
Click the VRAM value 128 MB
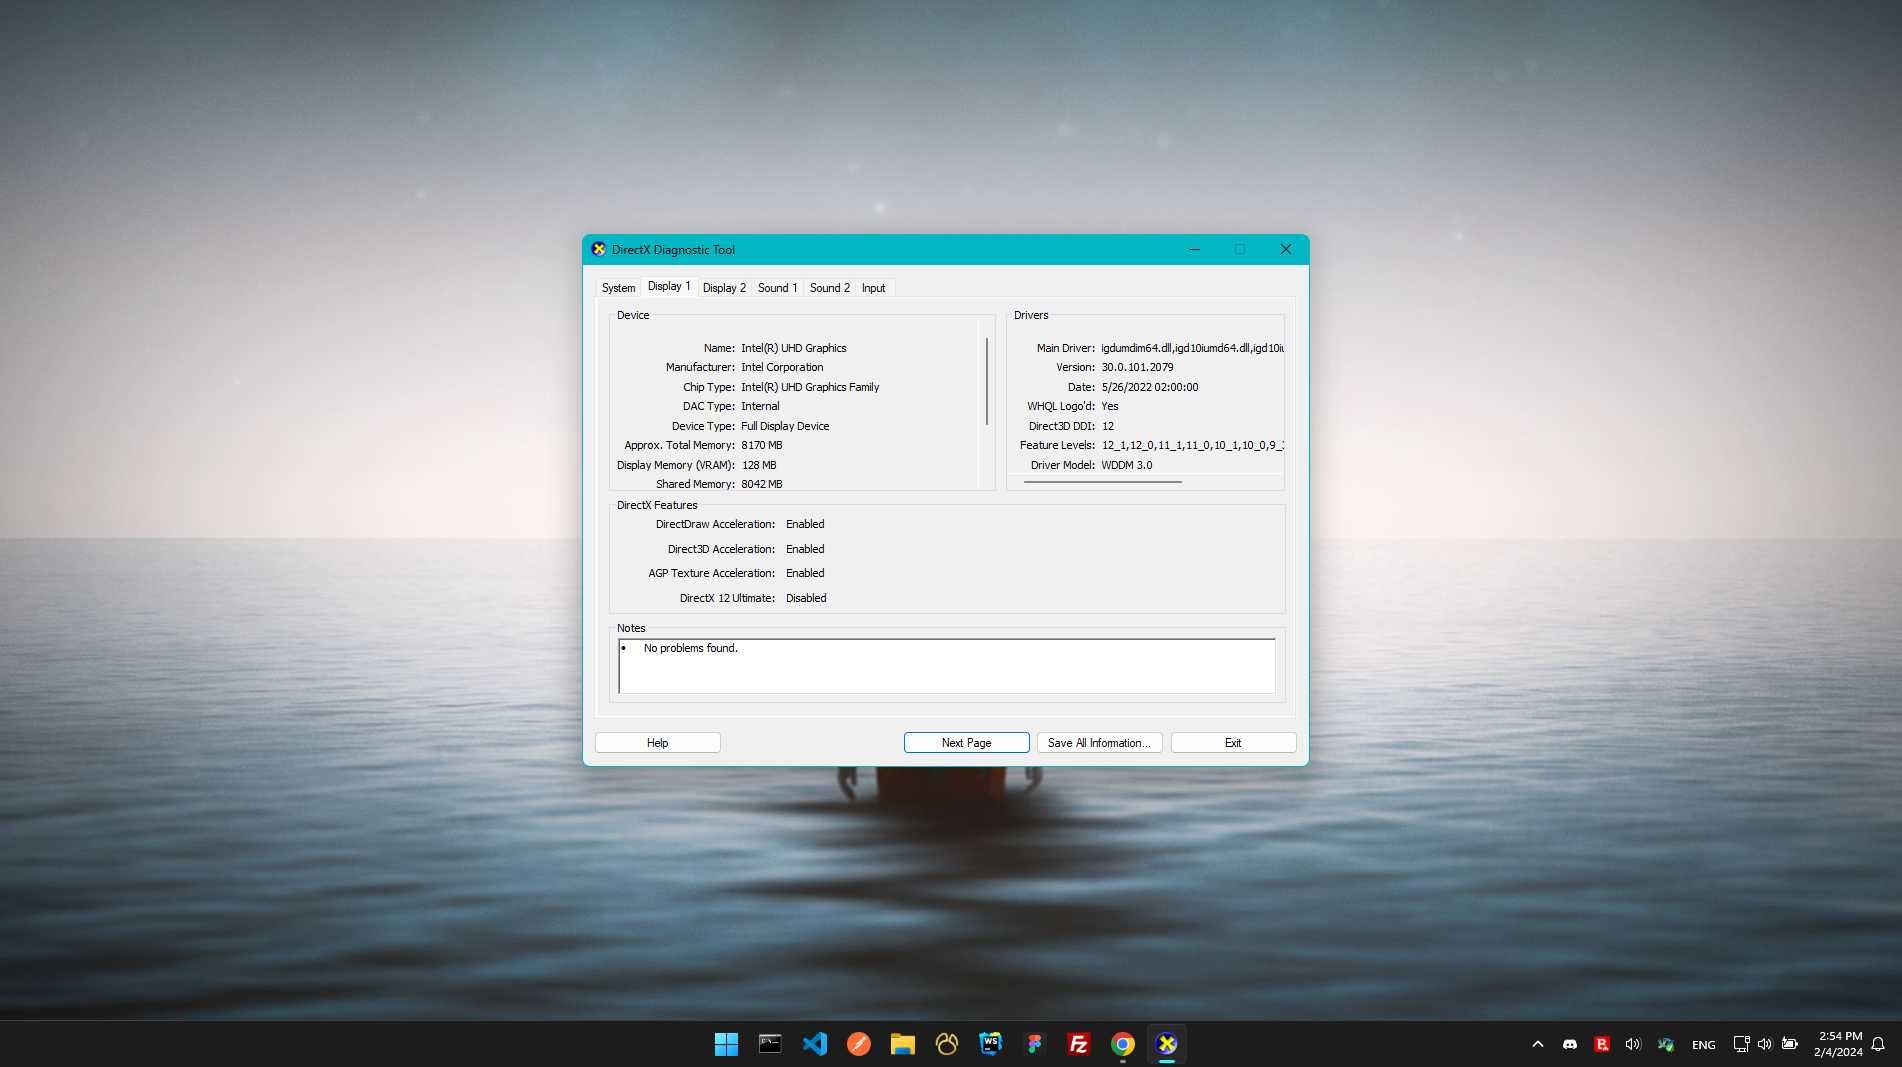coord(758,465)
